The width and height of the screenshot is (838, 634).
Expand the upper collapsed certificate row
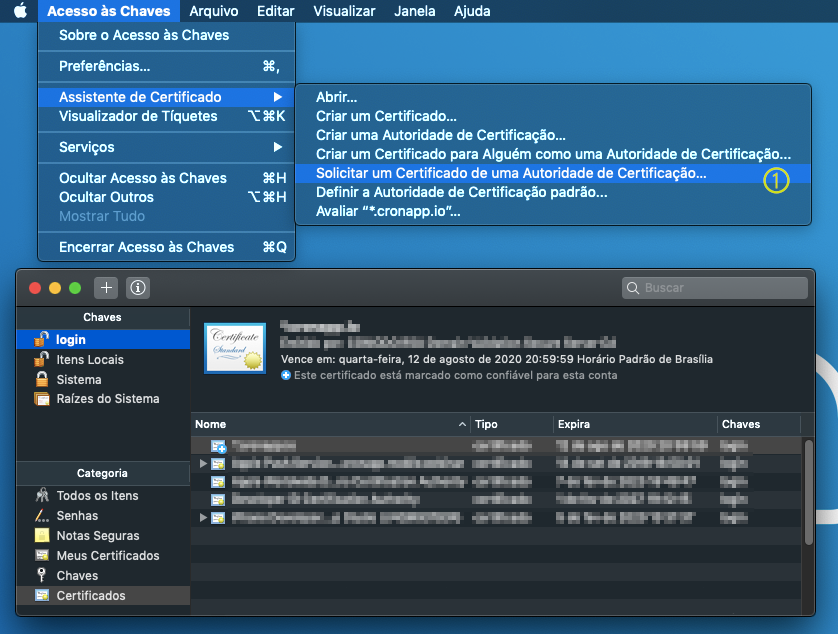click(x=203, y=463)
